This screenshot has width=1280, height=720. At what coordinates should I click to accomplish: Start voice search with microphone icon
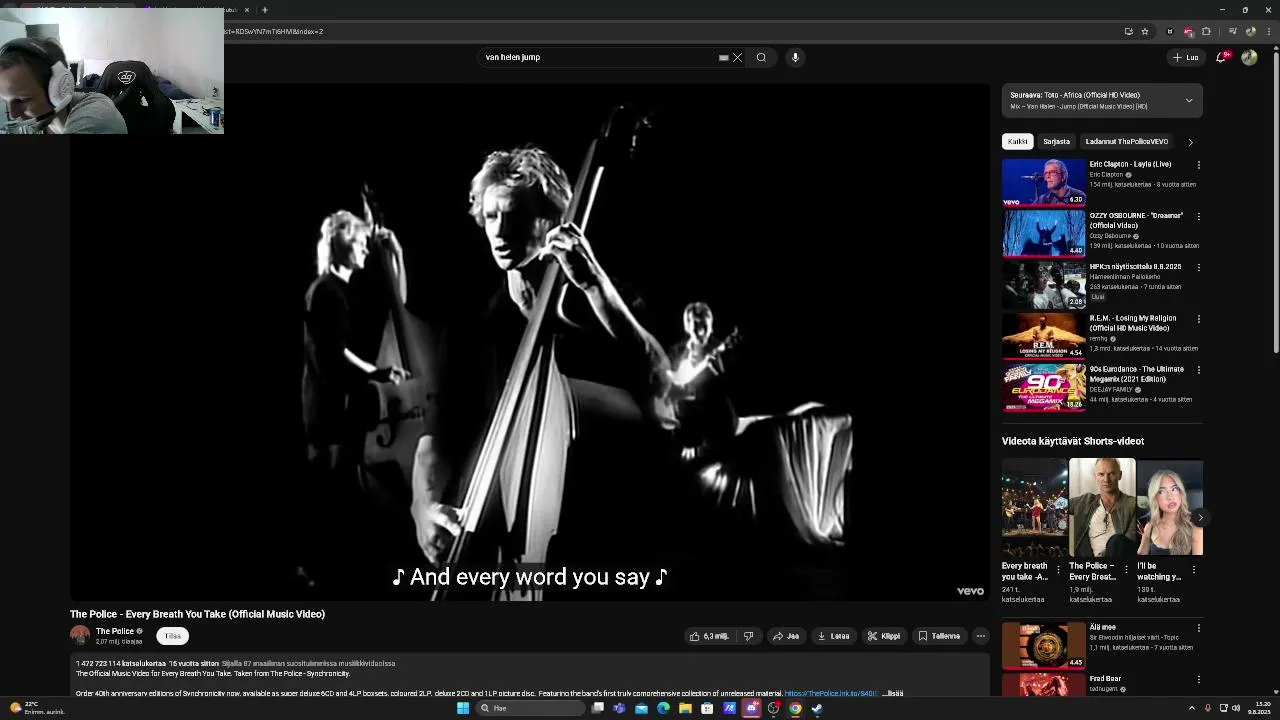click(x=795, y=57)
